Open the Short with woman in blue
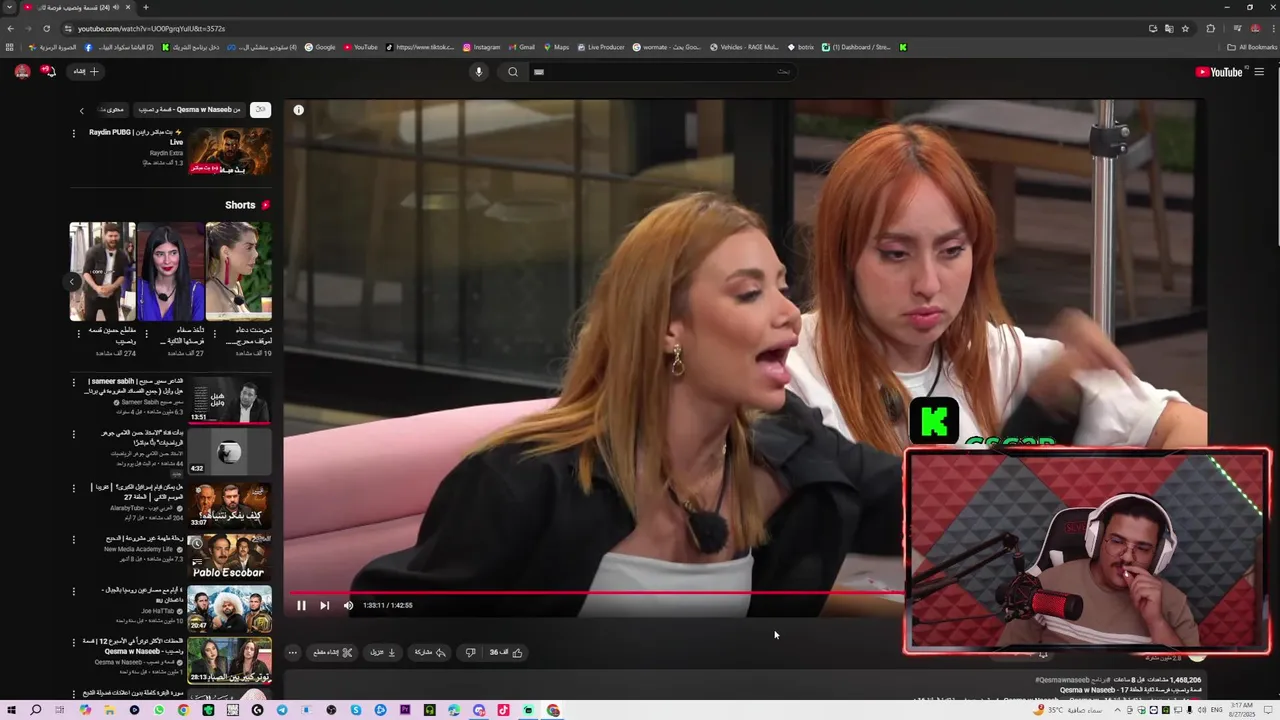 pos(170,271)
